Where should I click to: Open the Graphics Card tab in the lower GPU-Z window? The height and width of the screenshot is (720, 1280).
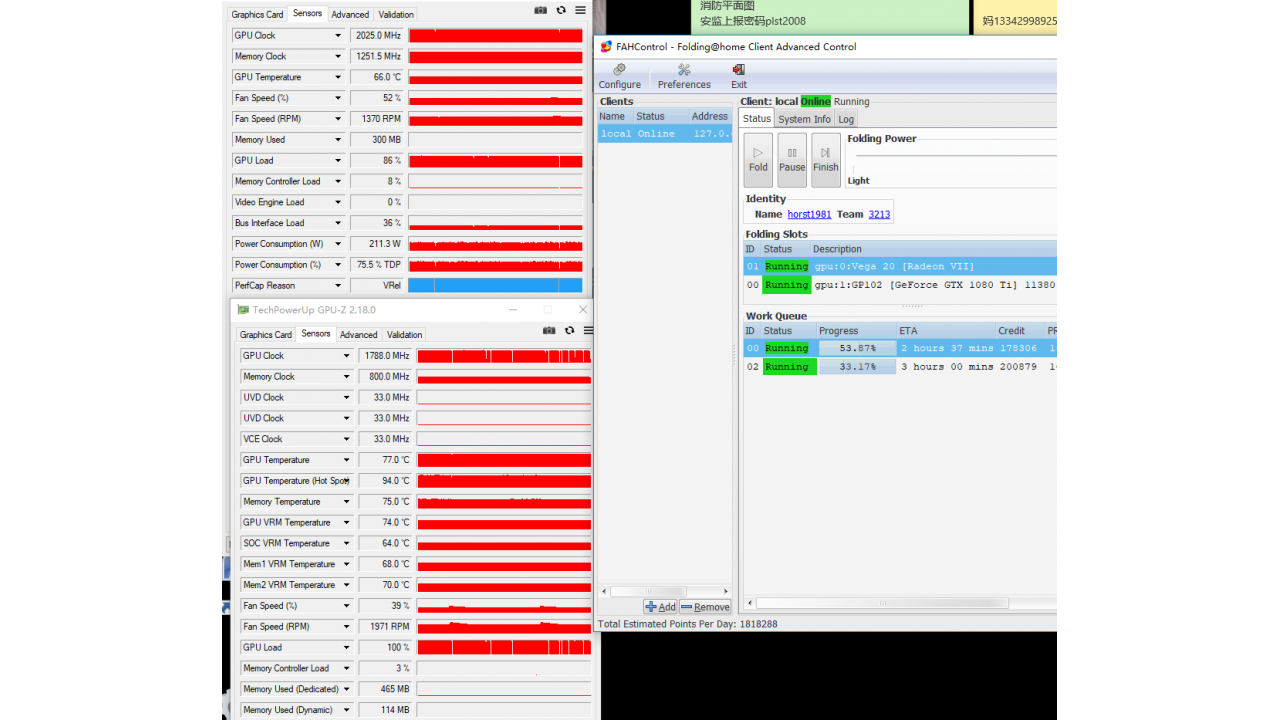pyautogui.click(x=266, y=335)
